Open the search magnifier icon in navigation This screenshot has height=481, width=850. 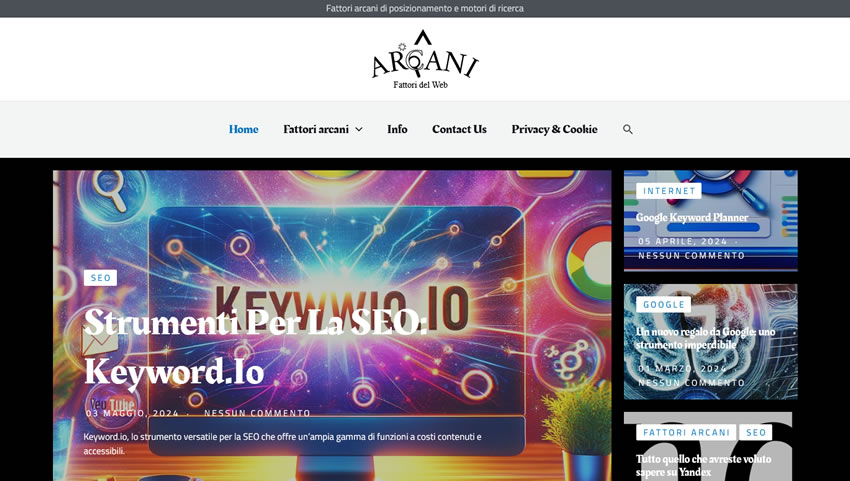pyautogui.click(x=627, y=129)
